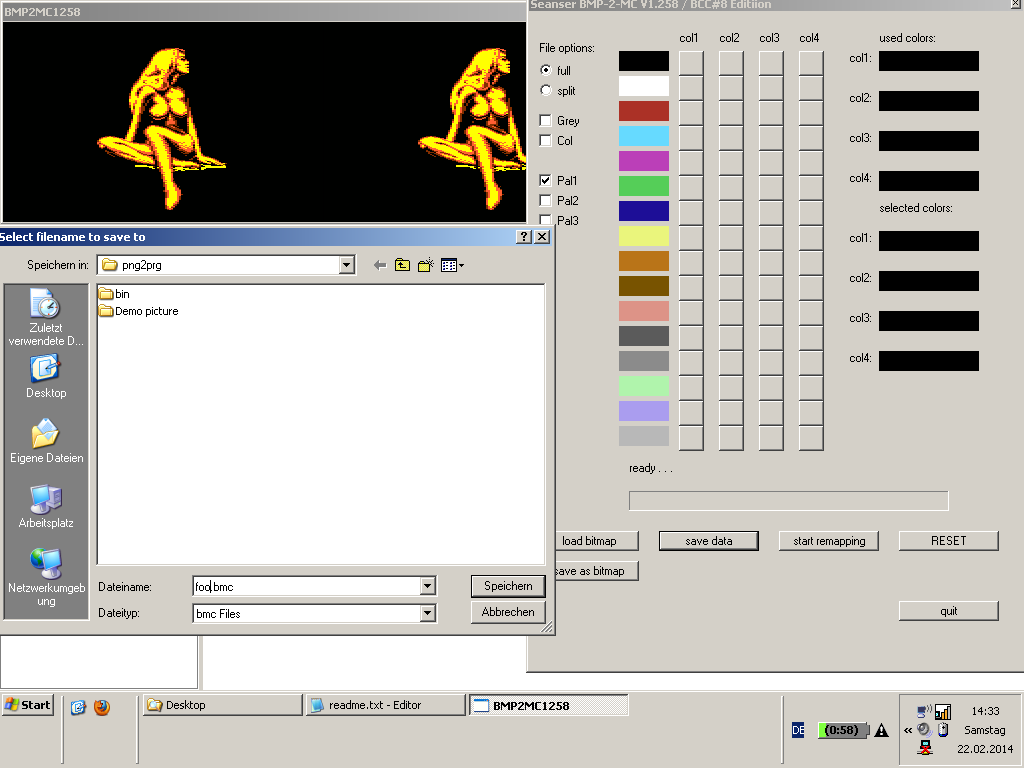Open the Windows Start menu

coord(28,705)
